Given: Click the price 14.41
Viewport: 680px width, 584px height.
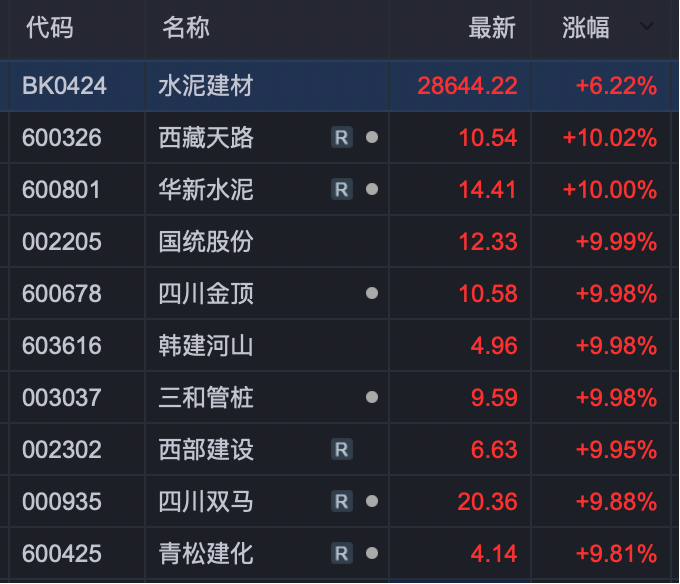Looking at the screenshot, I should (488, 190).
